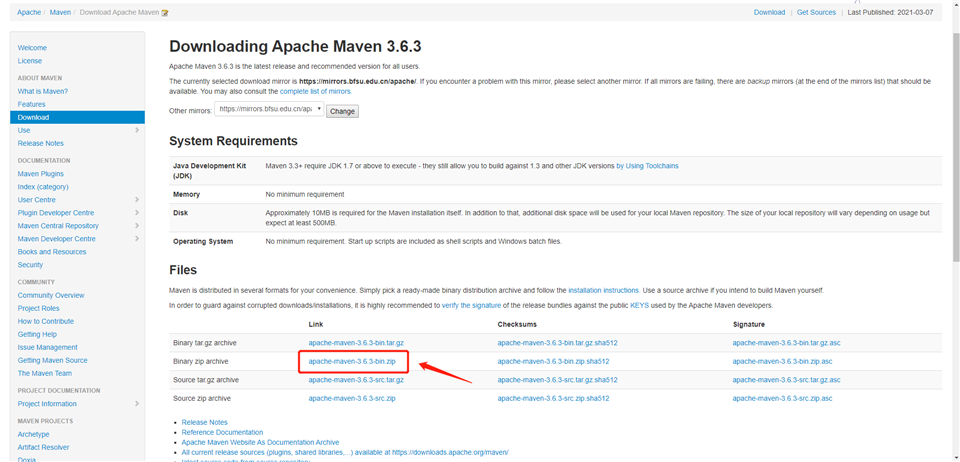Open Release Notes link in the bullet list
960x462 pixels.
point(204,422)
